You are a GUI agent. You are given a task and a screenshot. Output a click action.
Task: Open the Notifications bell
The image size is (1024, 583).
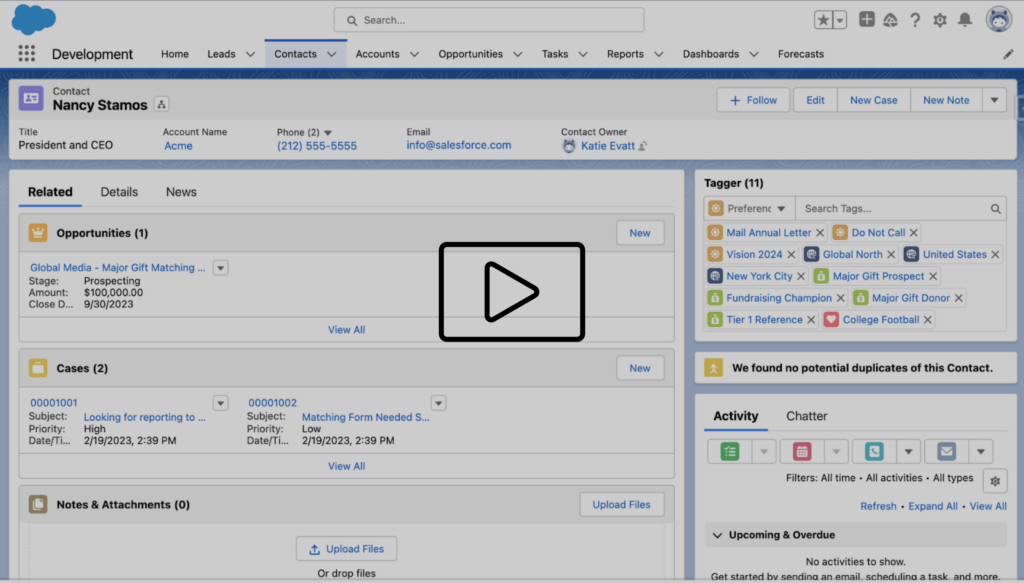click(965, 20)
